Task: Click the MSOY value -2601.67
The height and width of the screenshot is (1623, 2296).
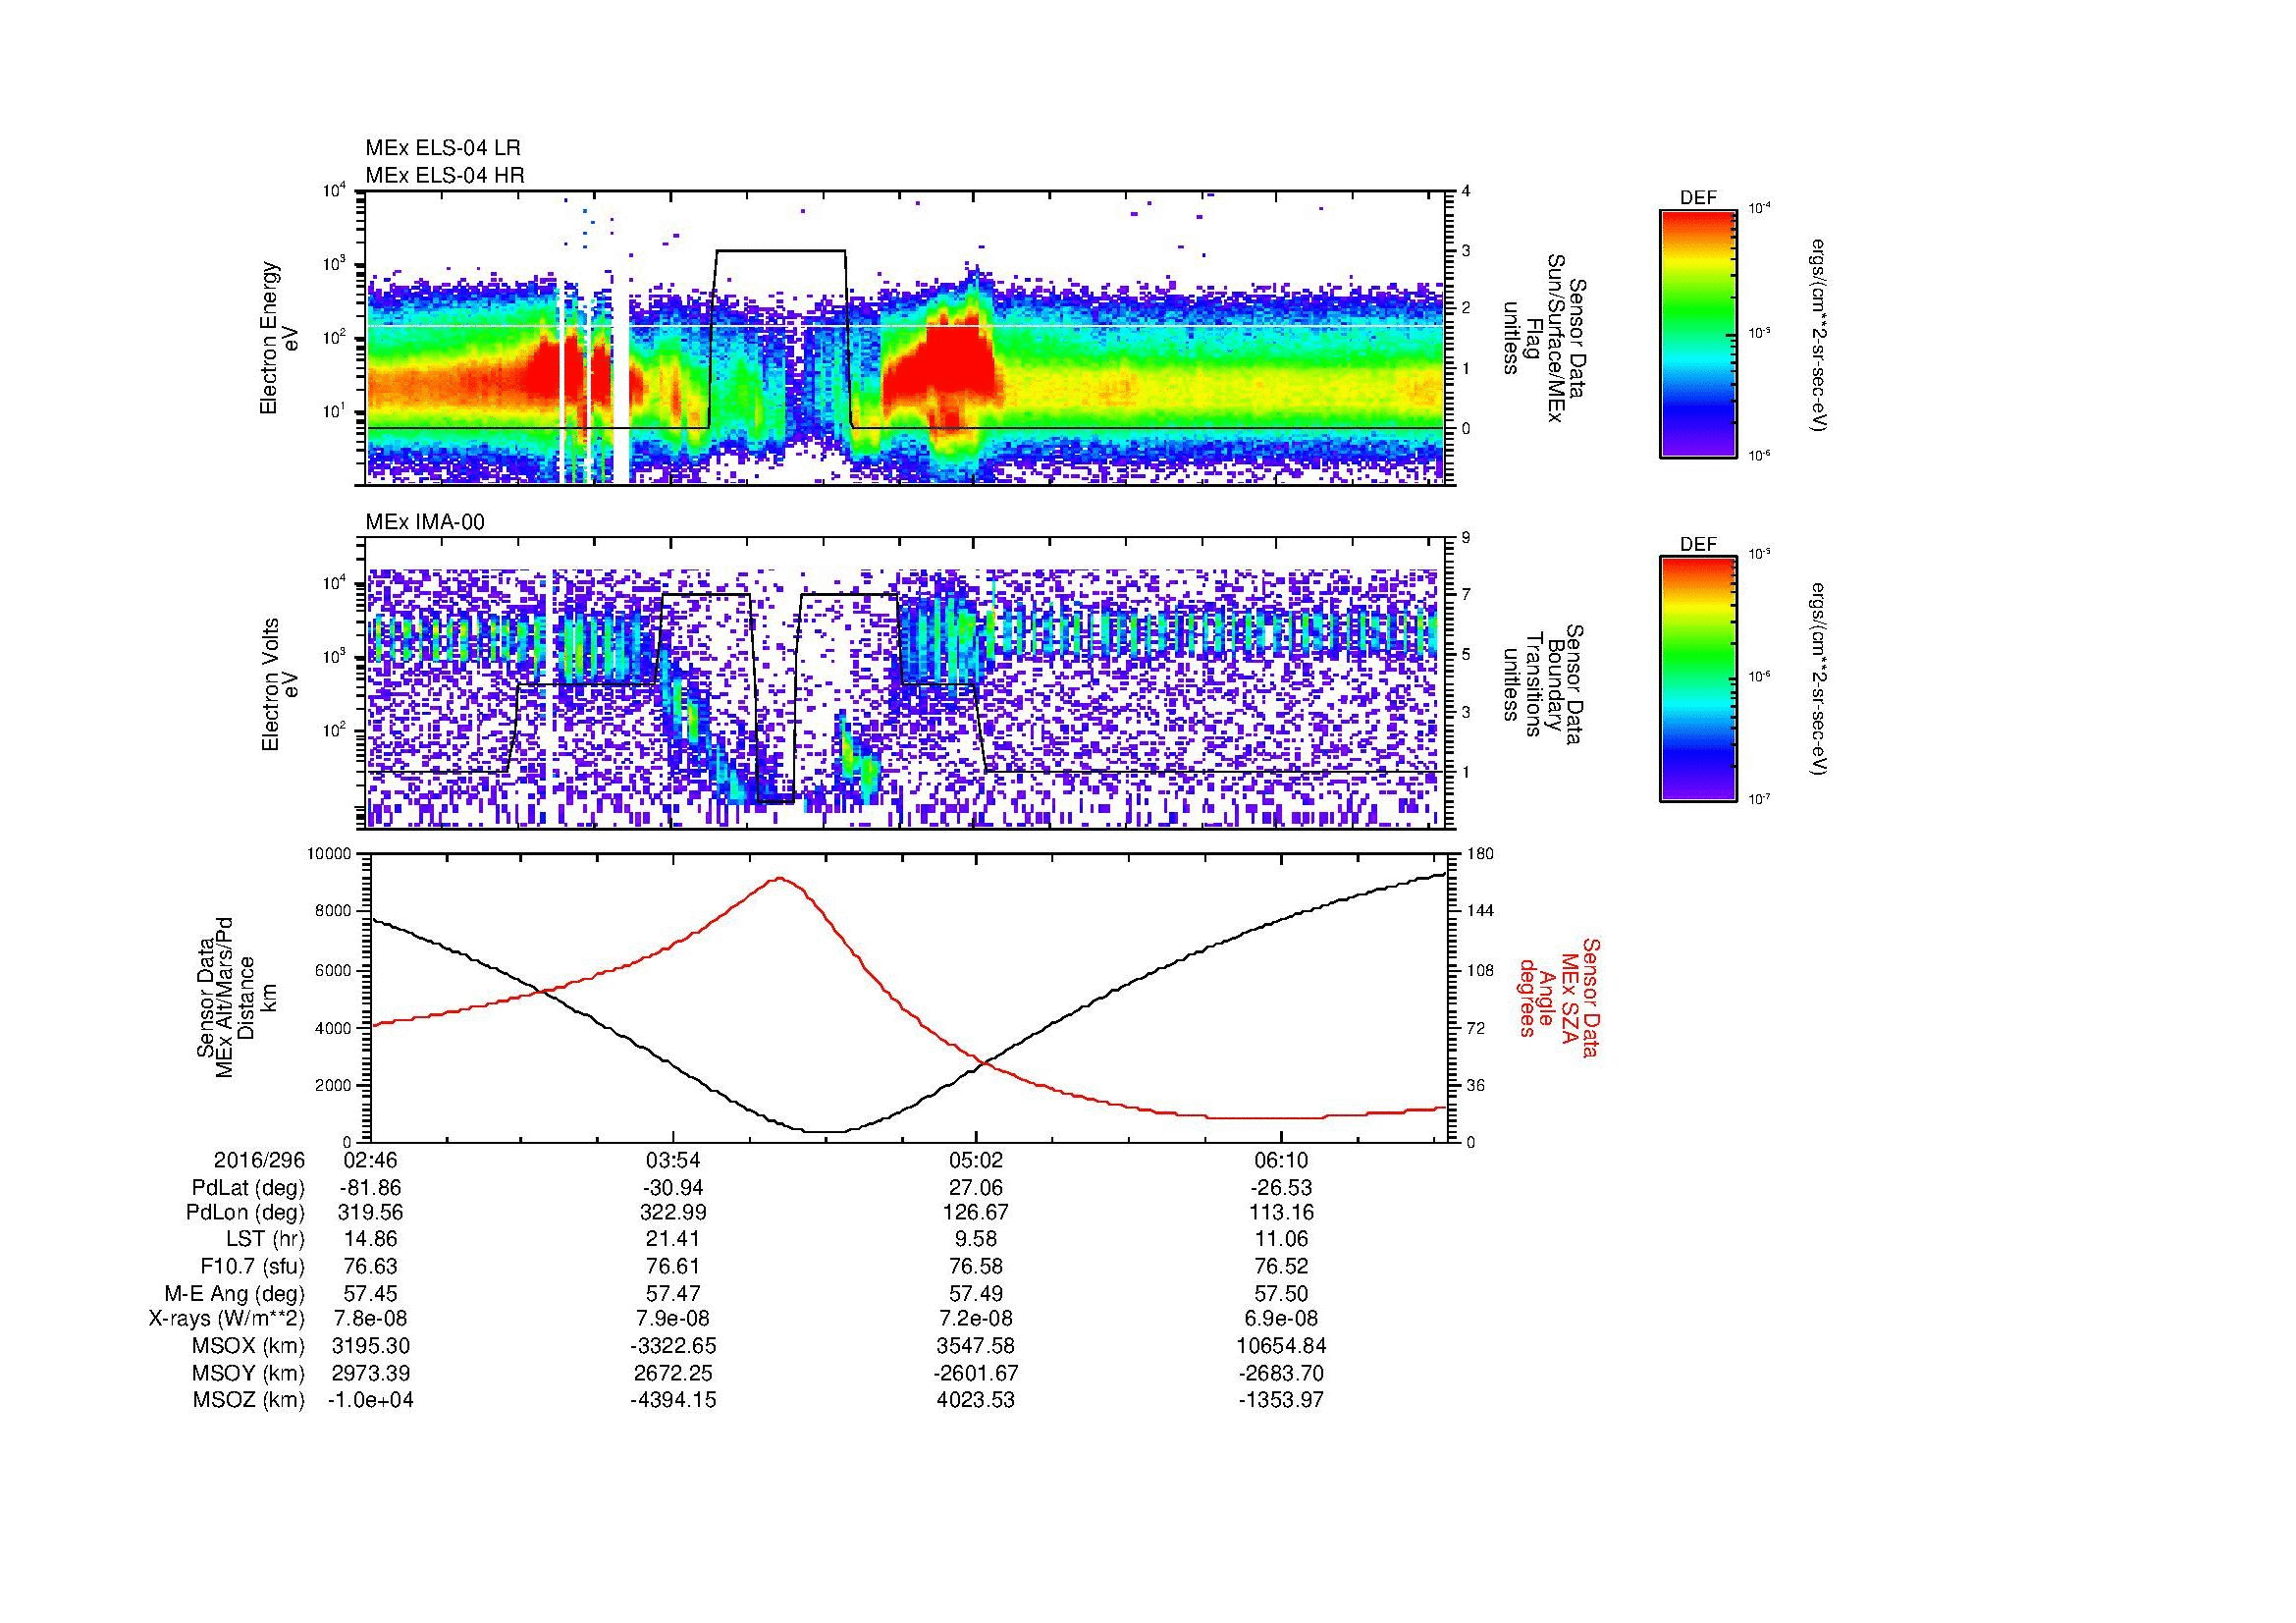Action: point(976,1374)
